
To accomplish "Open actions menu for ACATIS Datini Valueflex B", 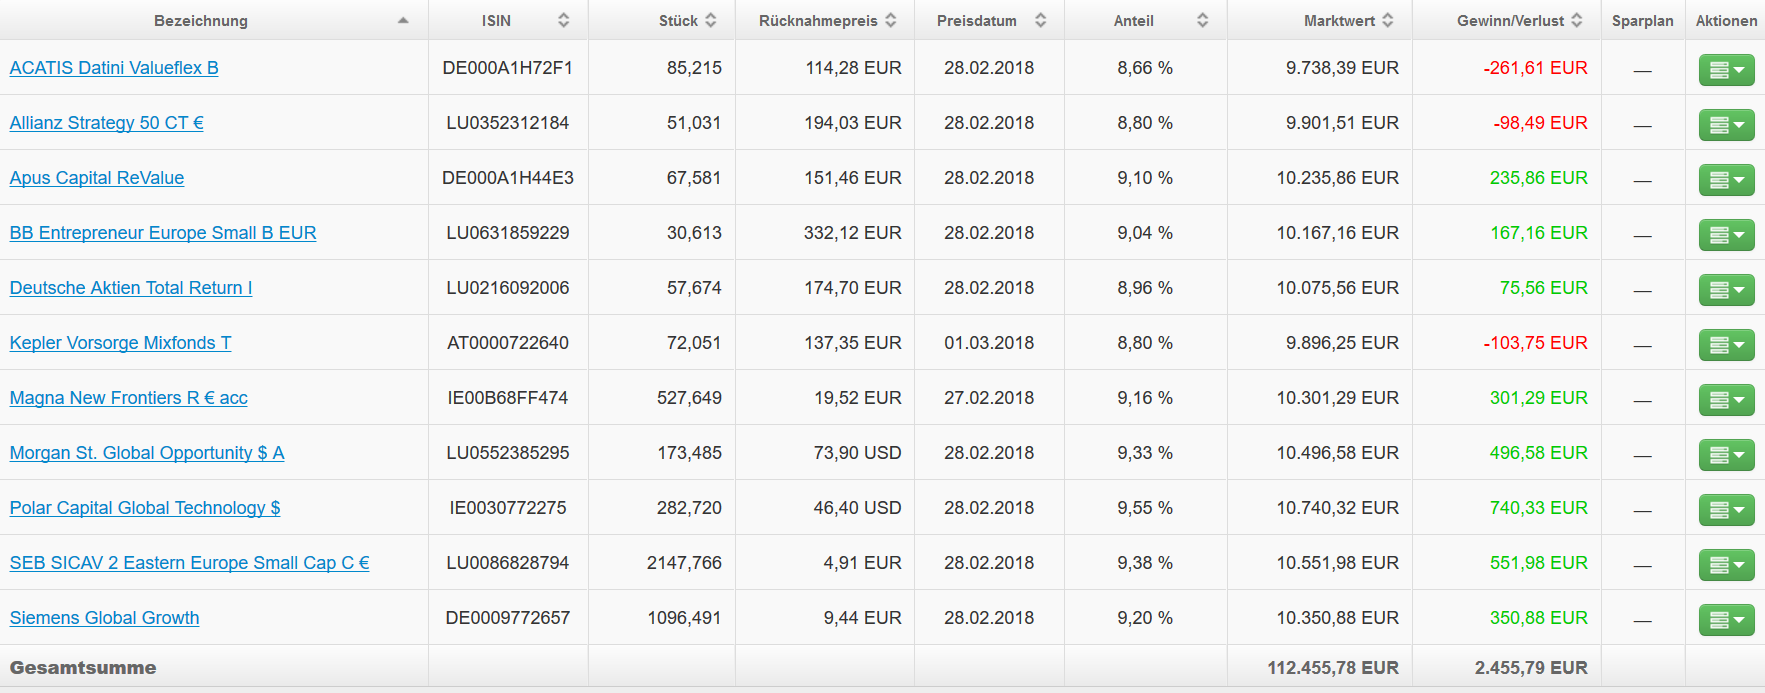I will click(1726, 70).
